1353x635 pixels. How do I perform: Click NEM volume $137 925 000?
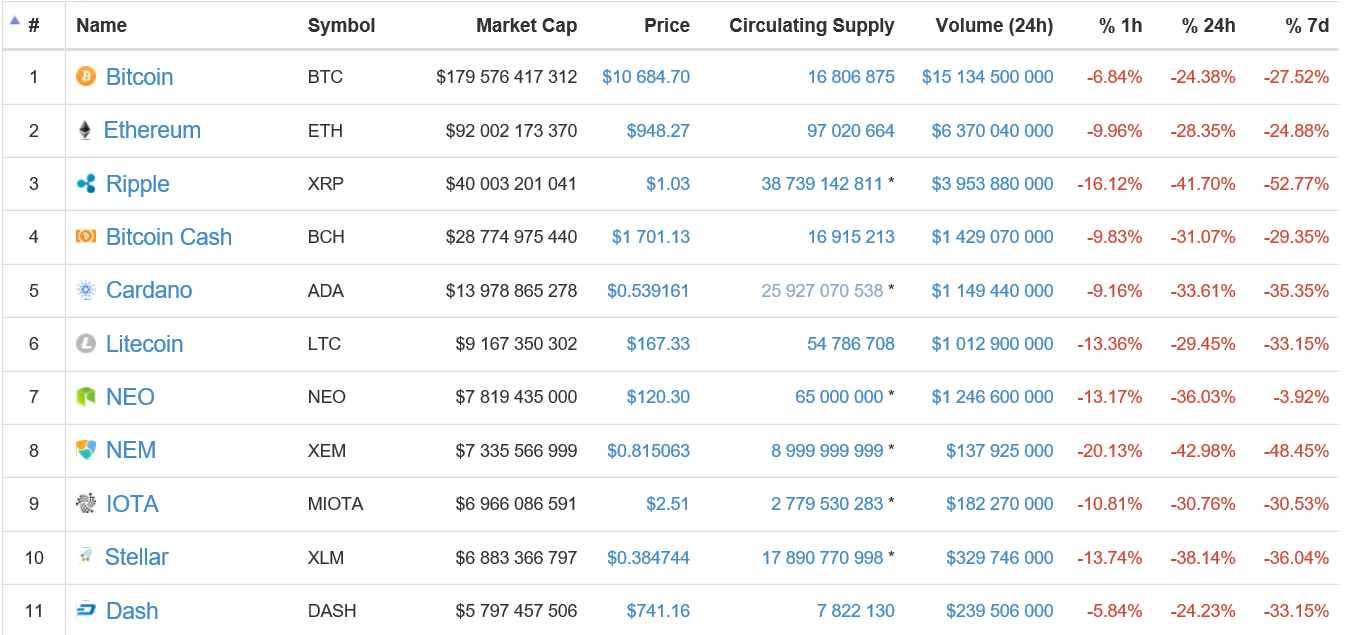coord(1000,450)
